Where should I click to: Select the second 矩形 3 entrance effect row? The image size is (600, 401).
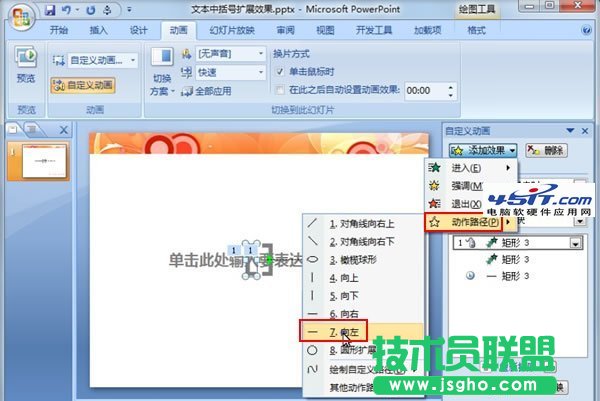coord(517,259)
